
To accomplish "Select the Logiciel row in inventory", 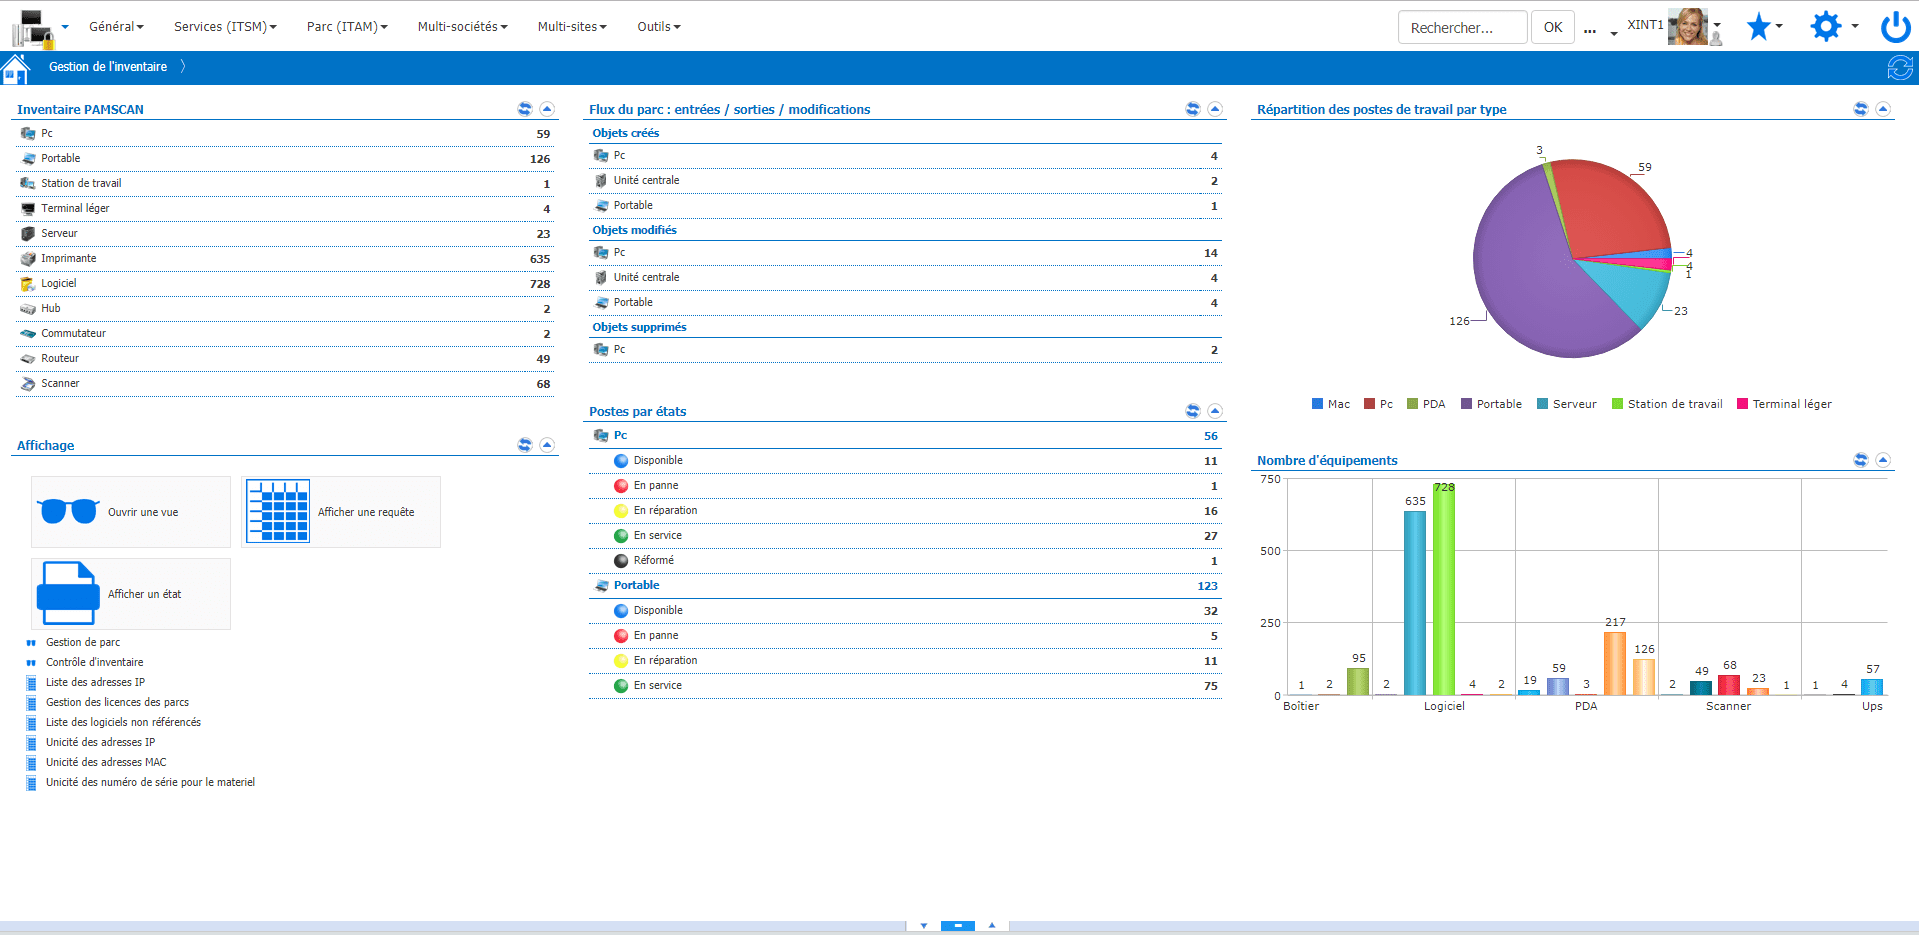I will (286, 284).
